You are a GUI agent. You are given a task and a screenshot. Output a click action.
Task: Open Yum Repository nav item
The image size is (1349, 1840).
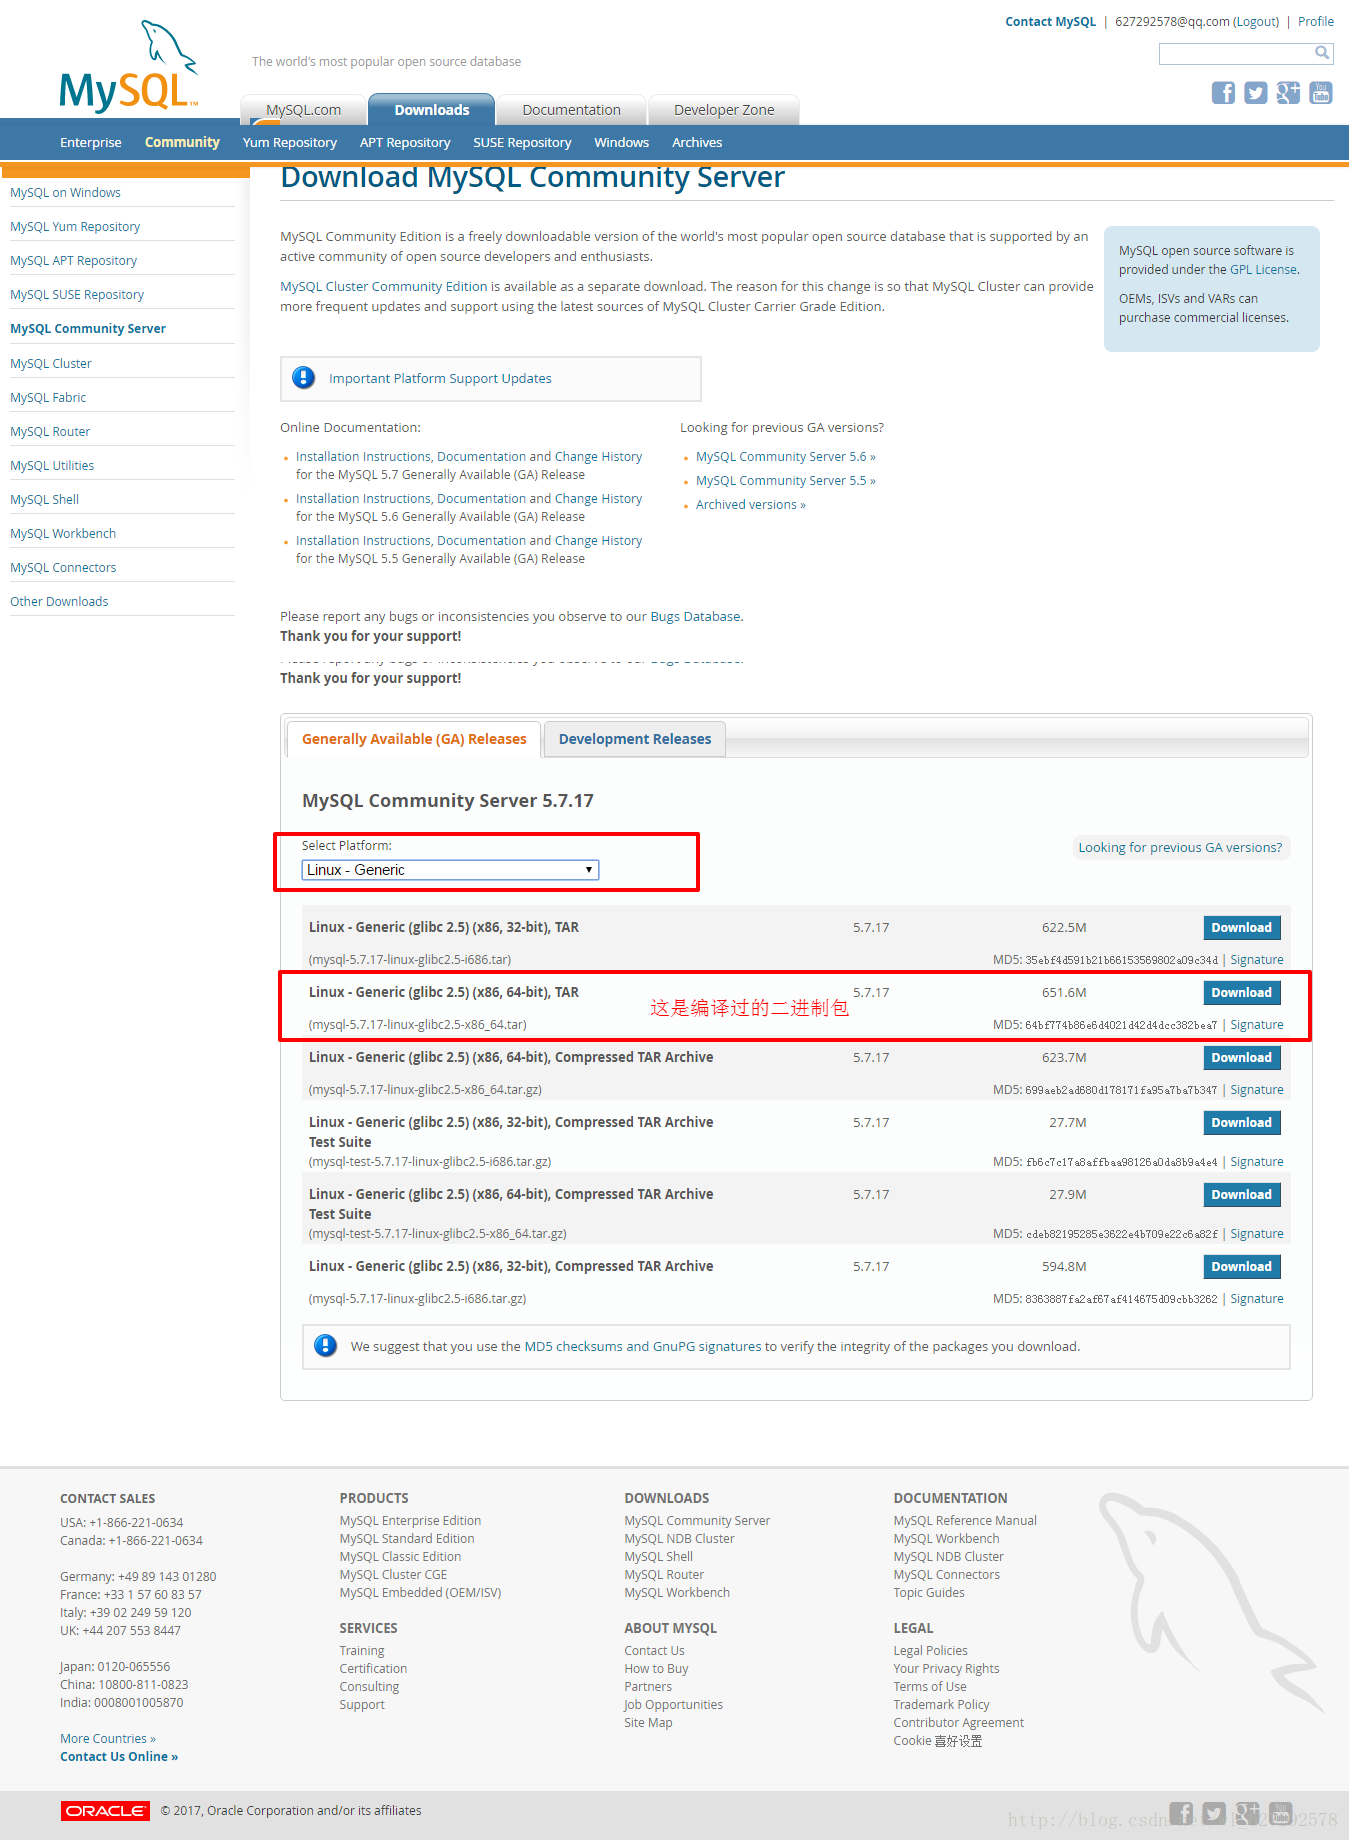(x=290, y=143)
